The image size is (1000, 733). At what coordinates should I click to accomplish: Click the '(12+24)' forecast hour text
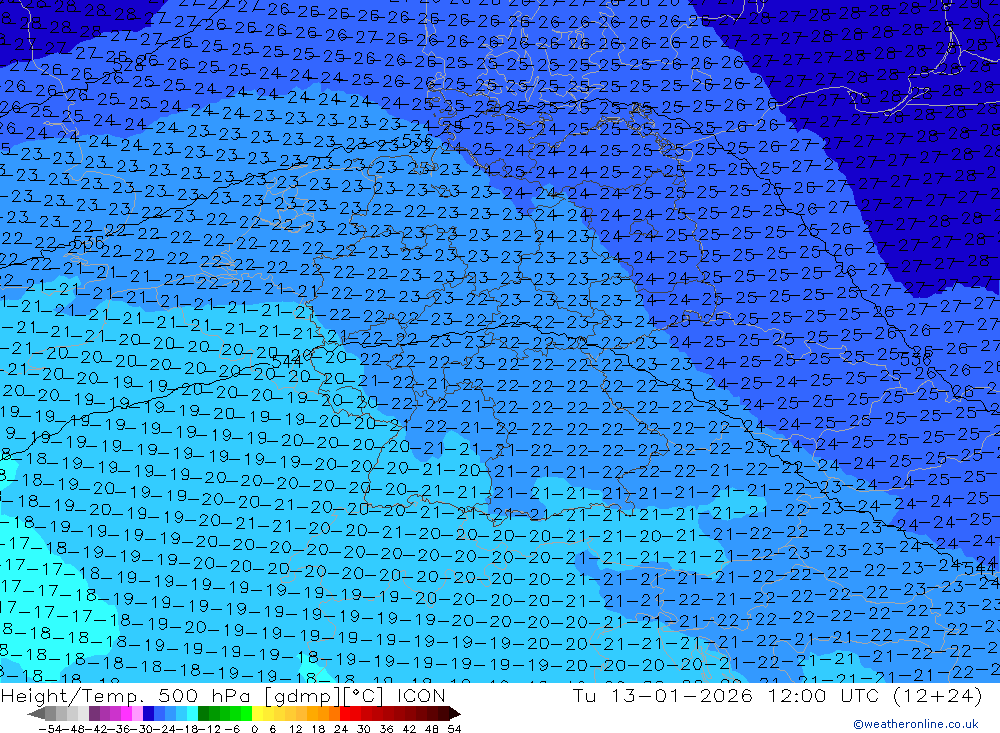[x=938, y=695]
